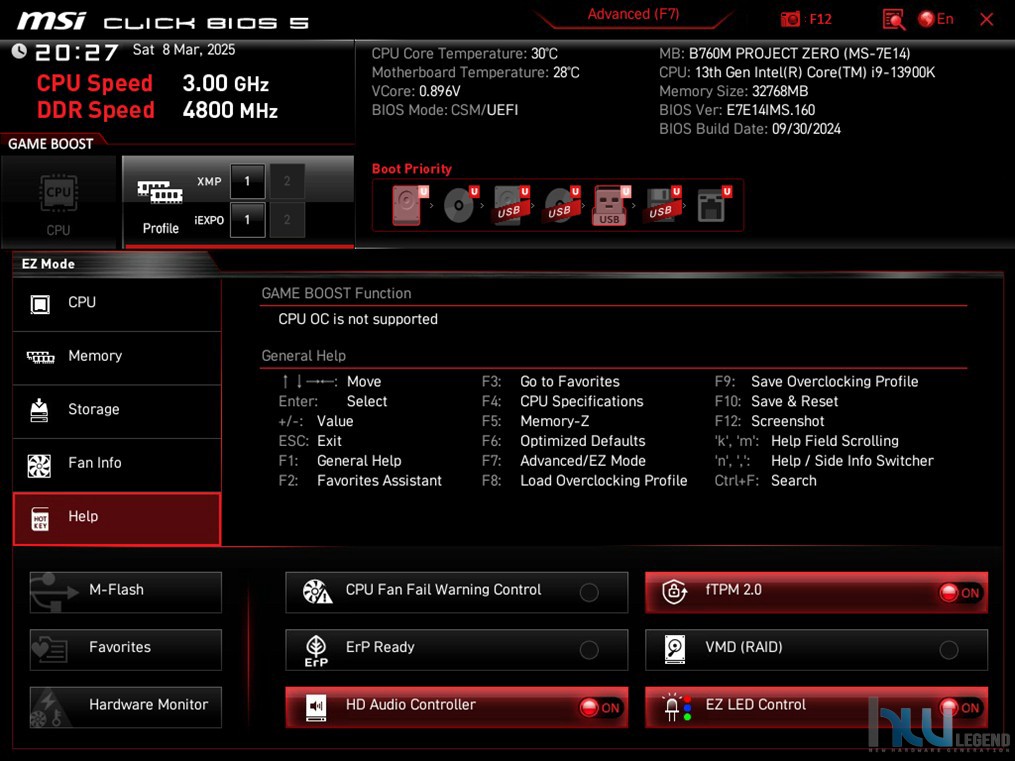Viewport: 1015px width, 761px height.
Task: Show the Fan Info section
Action: (117, 465)
